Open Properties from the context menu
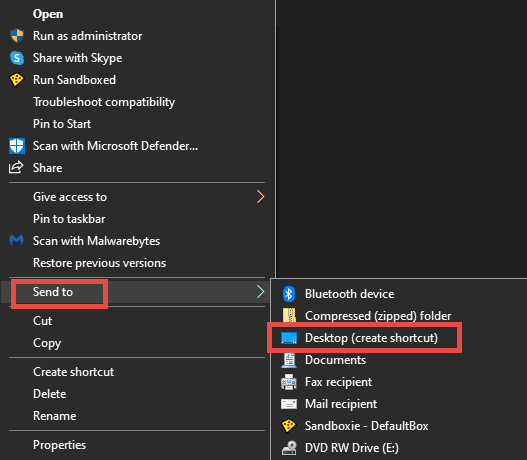 pyautogui.click(x=59, y=445)
